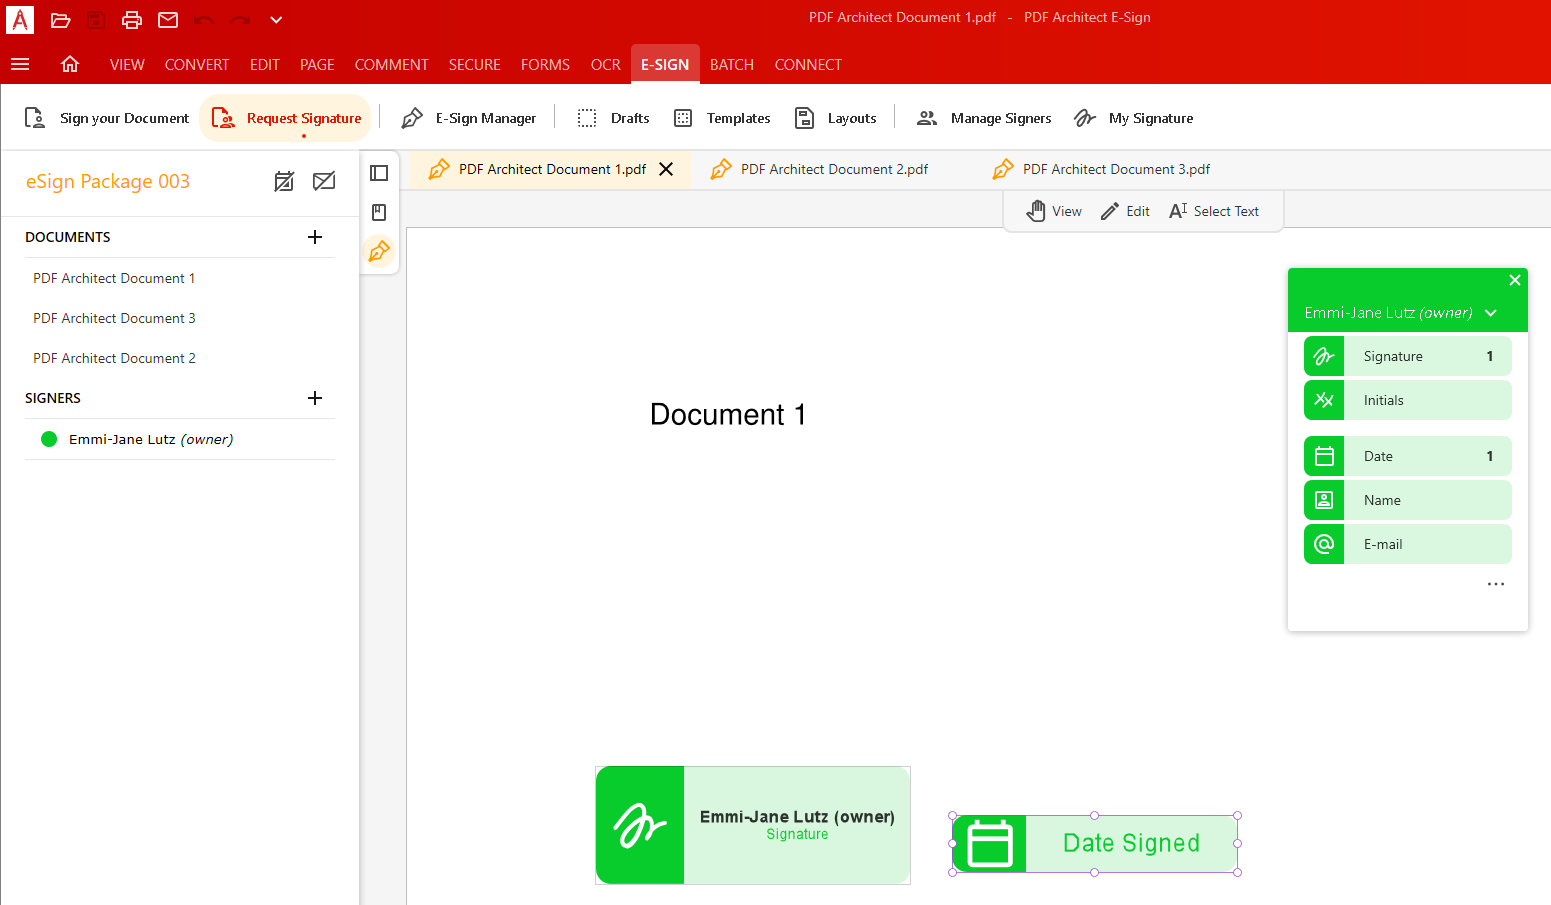Switch to the PAGE tab
Image resolution: width=1551 pixels, height=905 pixels.
[317, 65]
